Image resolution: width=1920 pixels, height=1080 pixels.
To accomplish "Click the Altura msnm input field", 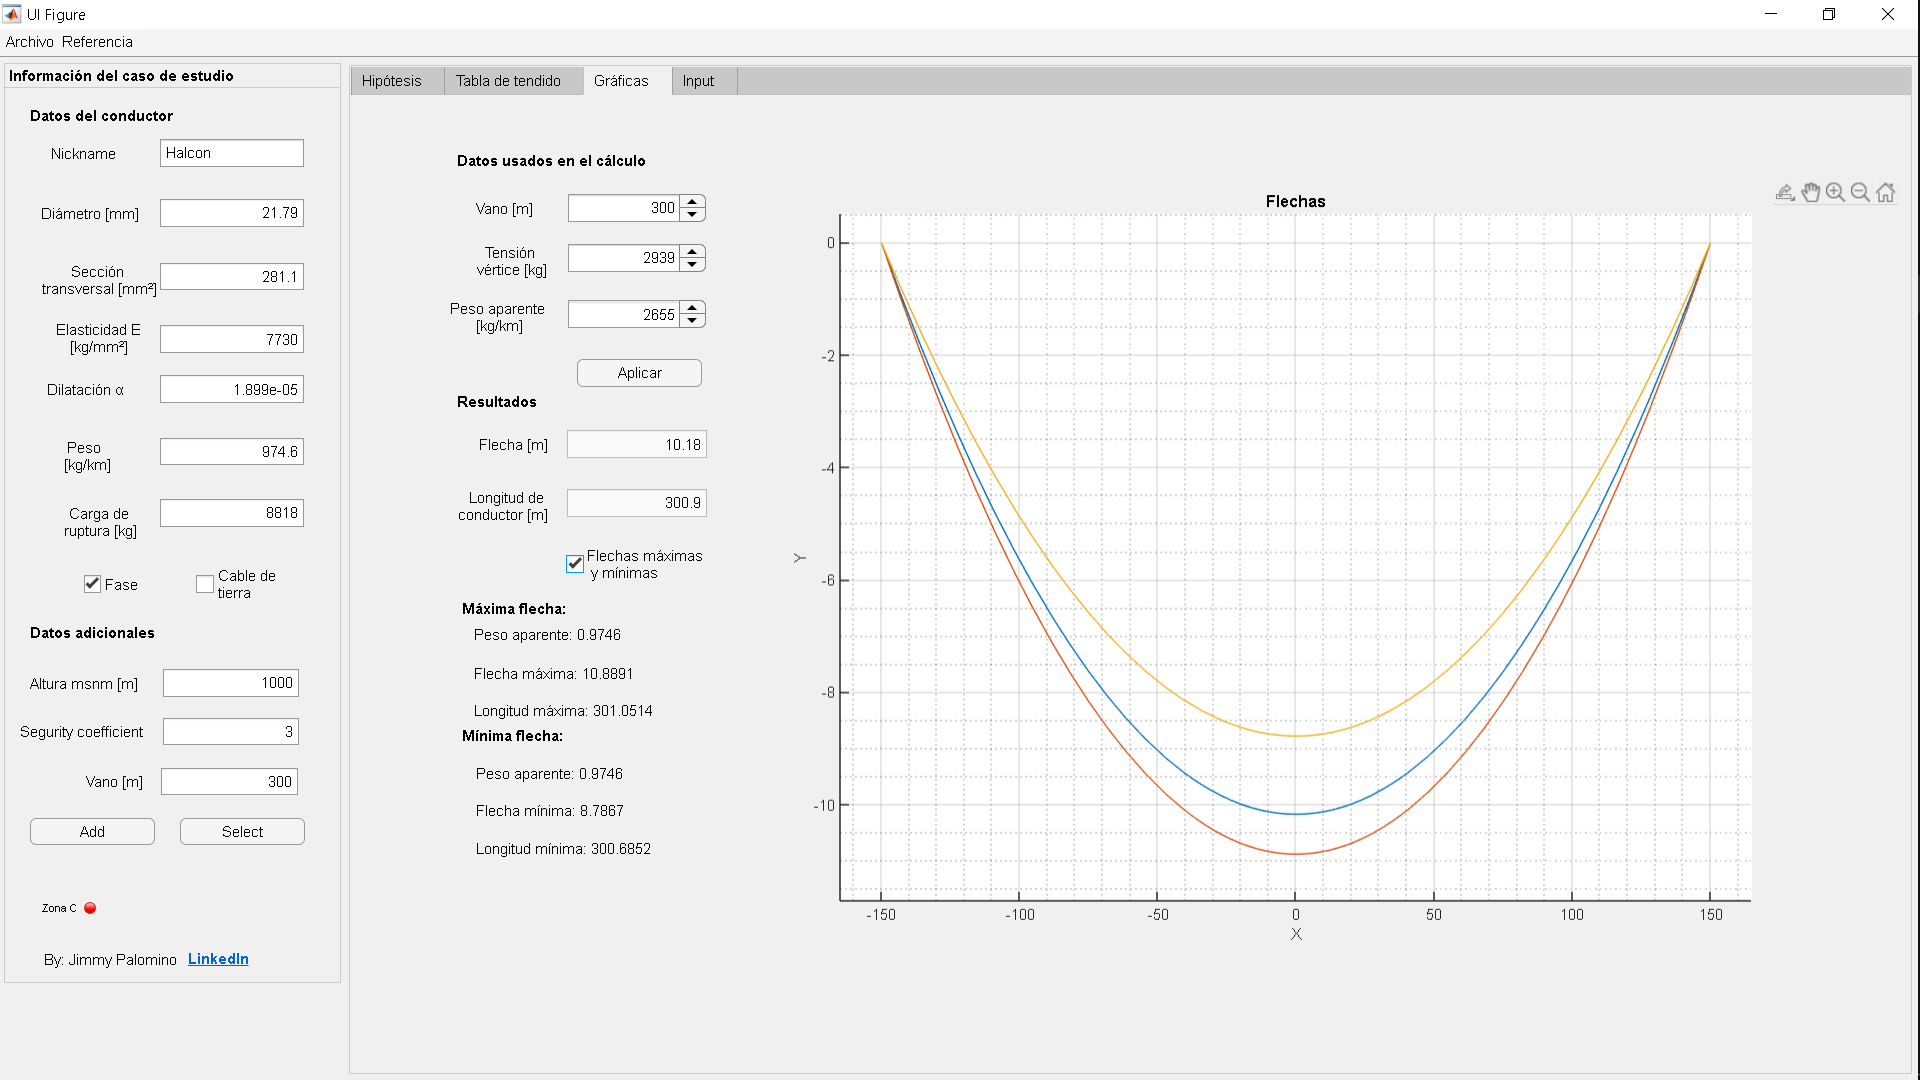I will (231, 683).
